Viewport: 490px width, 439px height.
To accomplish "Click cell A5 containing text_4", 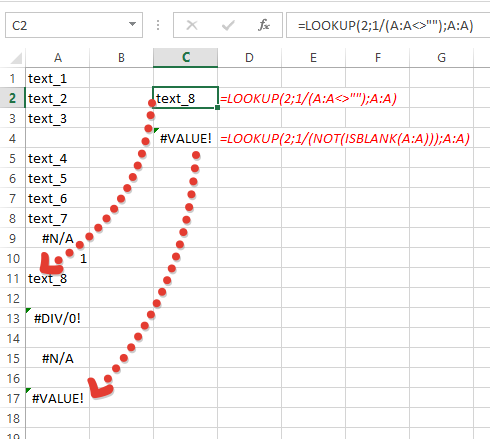I will point(58,158).
